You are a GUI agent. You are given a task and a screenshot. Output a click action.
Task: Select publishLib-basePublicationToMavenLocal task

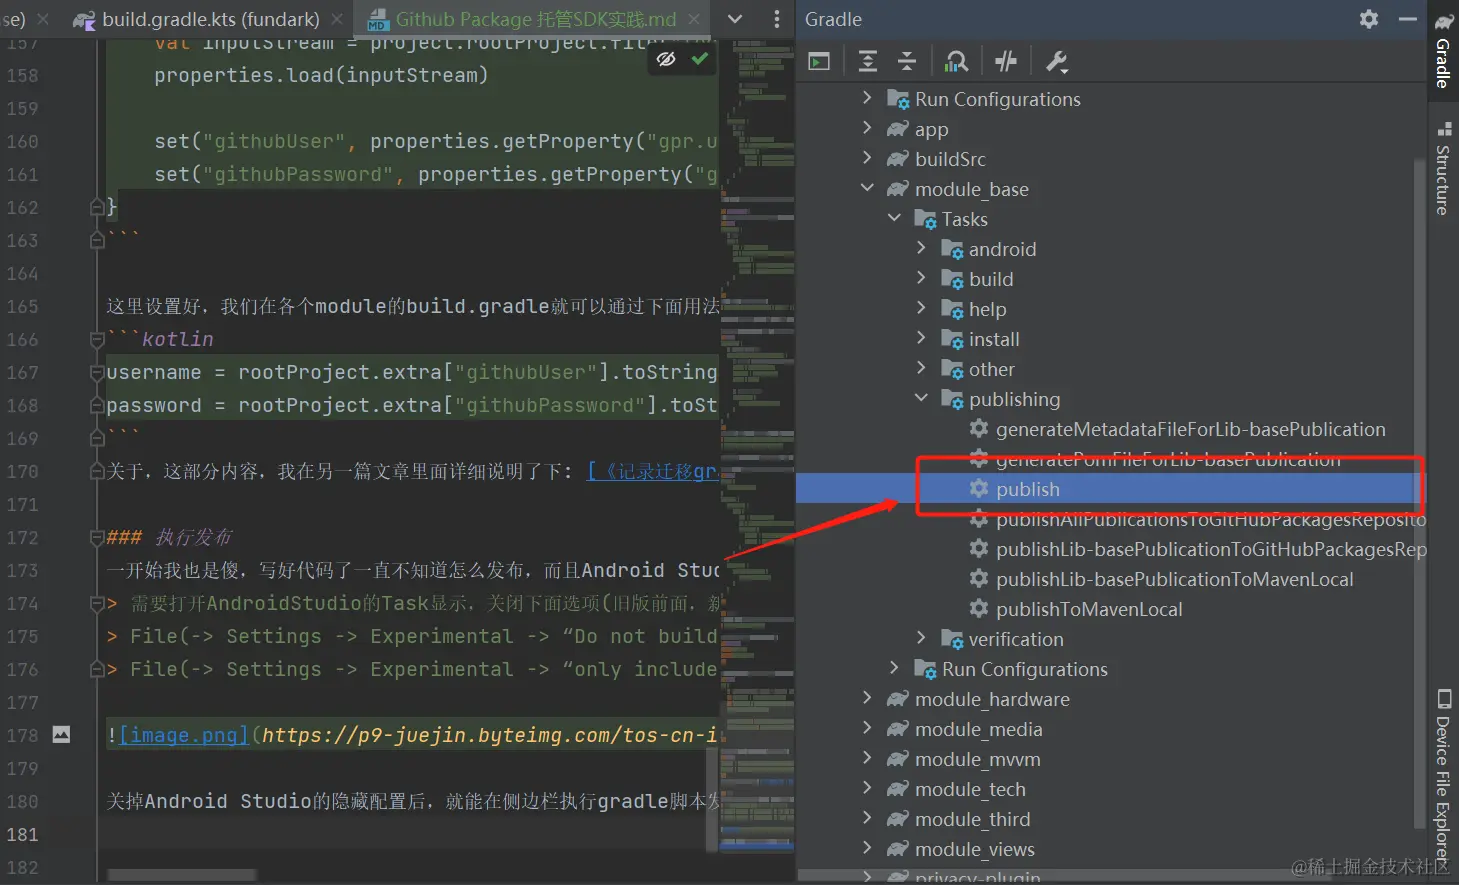(1174, 579)
